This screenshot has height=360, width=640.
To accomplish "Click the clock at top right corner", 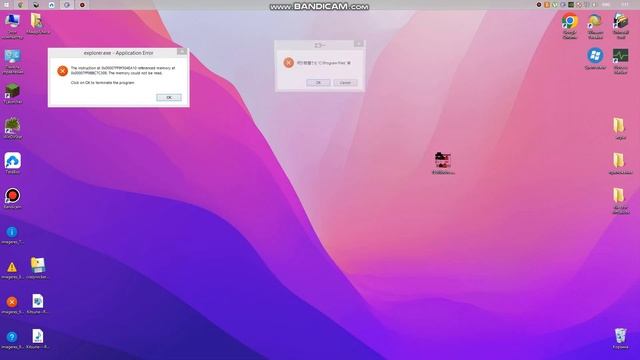I will click(624, 5).
